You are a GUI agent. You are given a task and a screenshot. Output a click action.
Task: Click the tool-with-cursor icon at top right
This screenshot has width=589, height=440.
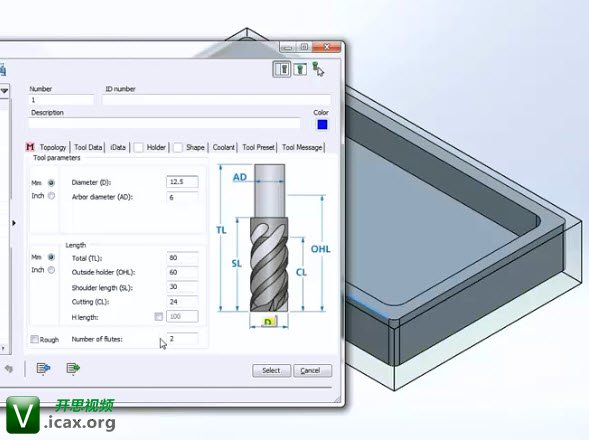point(318,70)
